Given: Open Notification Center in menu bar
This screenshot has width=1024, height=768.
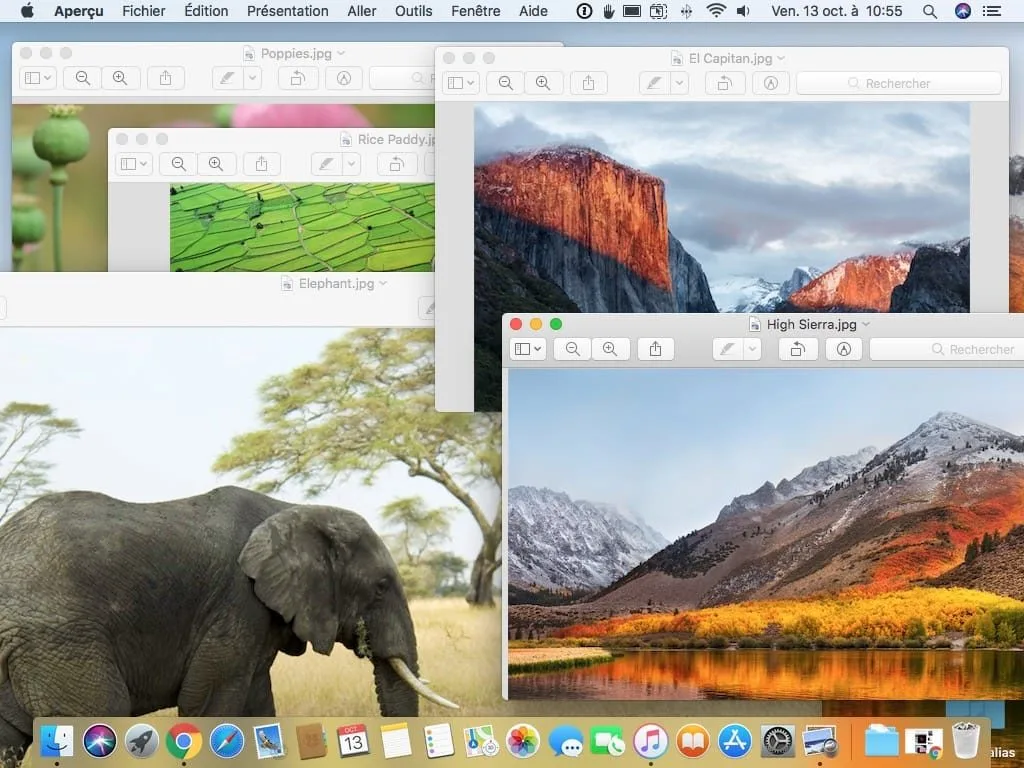Looking at the screenshot, I should (991, 11).
